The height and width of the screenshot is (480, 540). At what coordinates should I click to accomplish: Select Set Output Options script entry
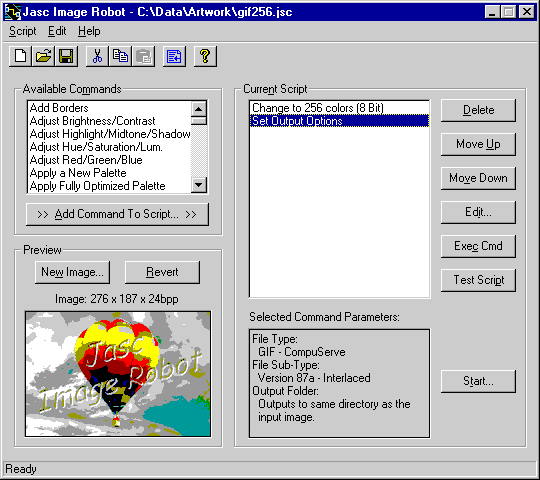[339, 121]
